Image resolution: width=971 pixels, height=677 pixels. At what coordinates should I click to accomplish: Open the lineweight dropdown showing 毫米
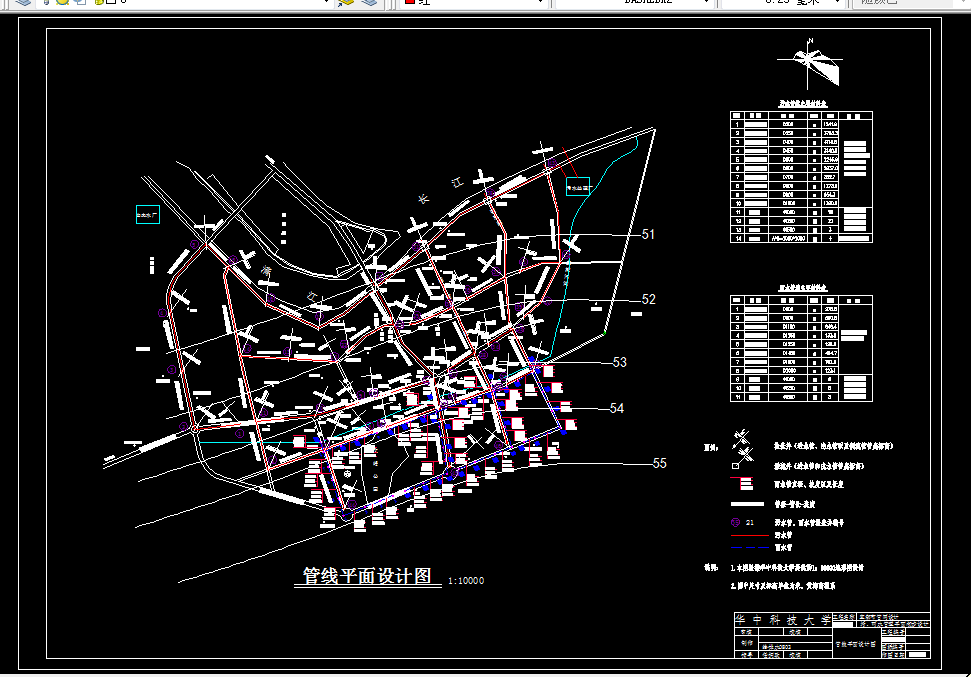click(x=782, y=2)
